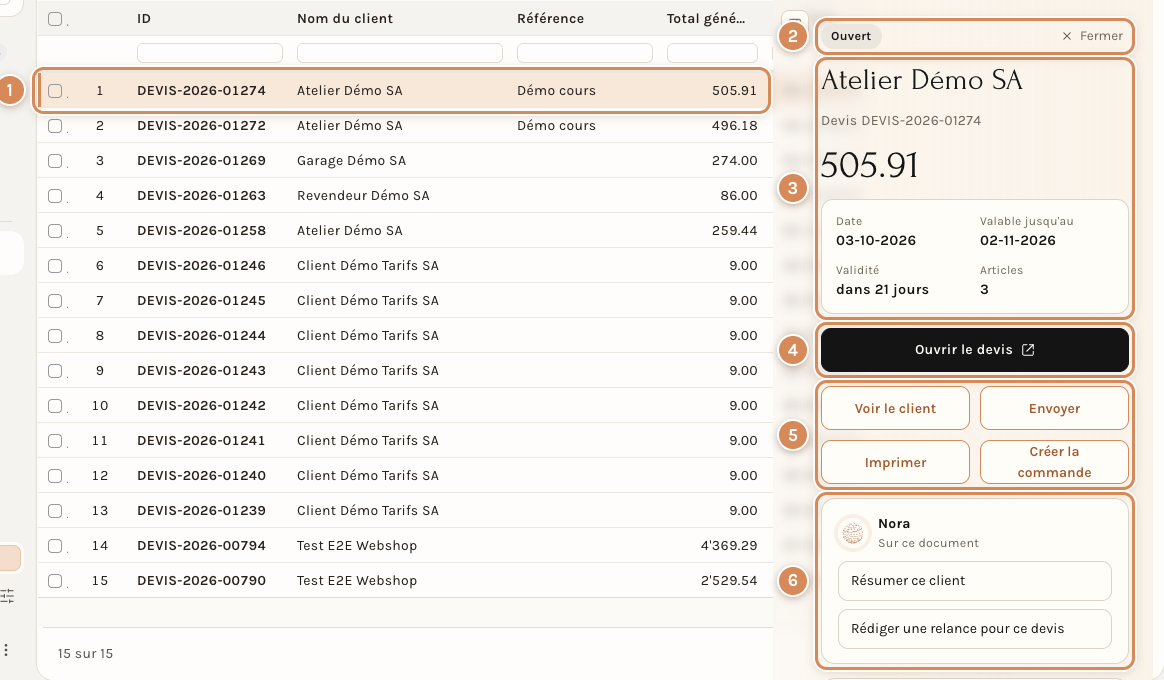This screenshot has width=1164, height=680.
Task: Click the Atelier Démo SA panel title
Action: pyautogui.click(x=922, y=80)
